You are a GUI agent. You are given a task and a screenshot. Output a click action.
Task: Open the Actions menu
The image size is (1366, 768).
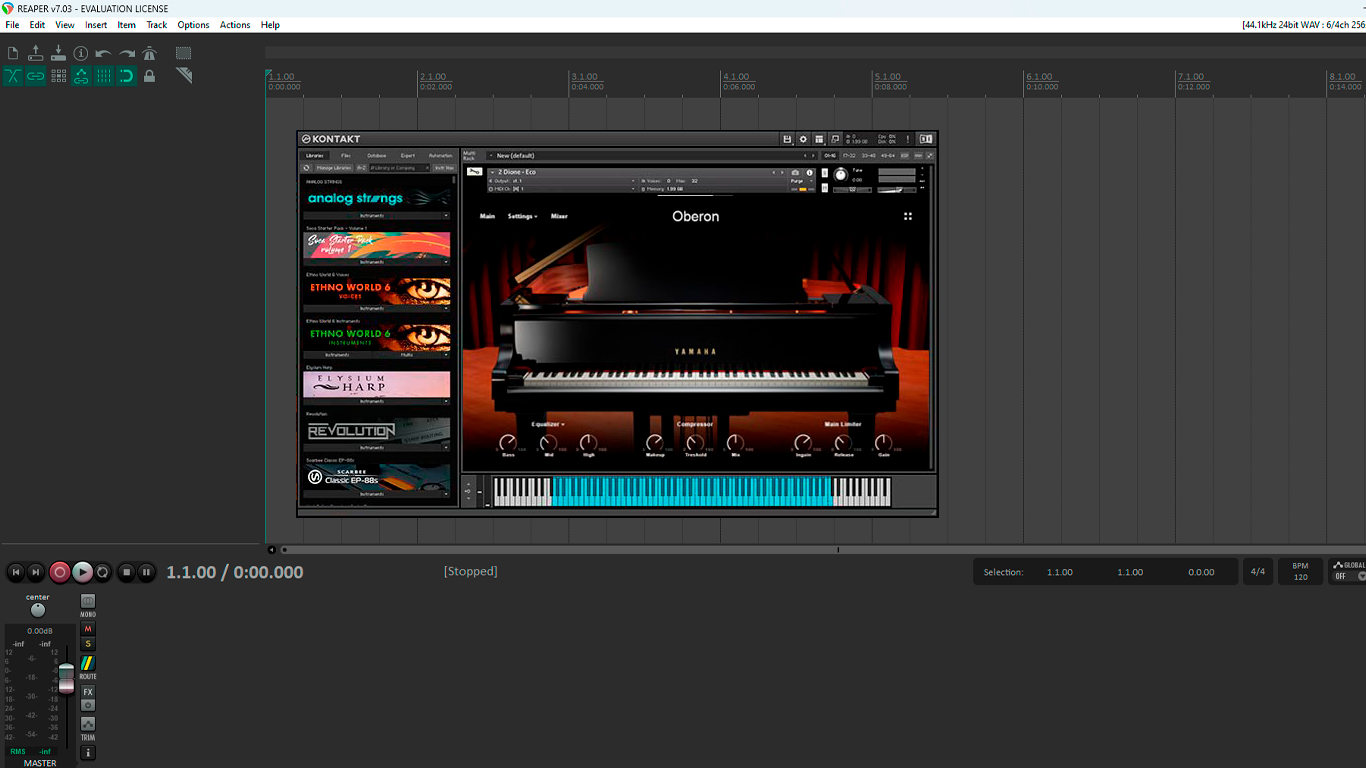click(x=235, y=25)
